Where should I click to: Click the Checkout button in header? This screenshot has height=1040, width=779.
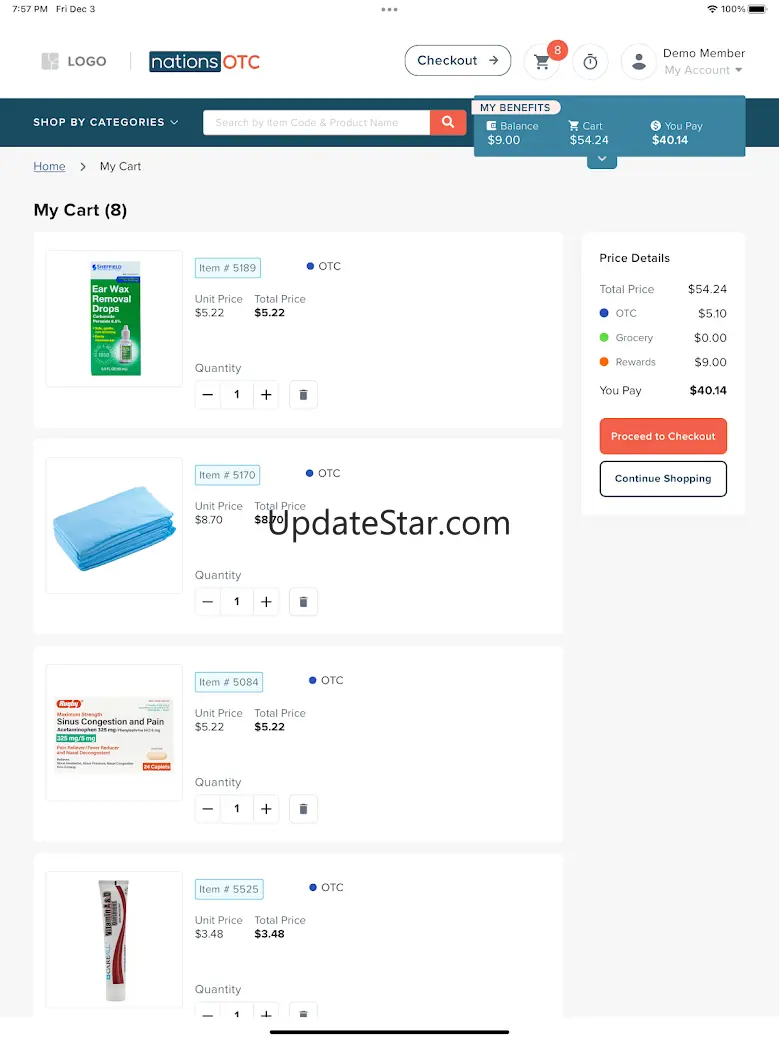(458, 60)
